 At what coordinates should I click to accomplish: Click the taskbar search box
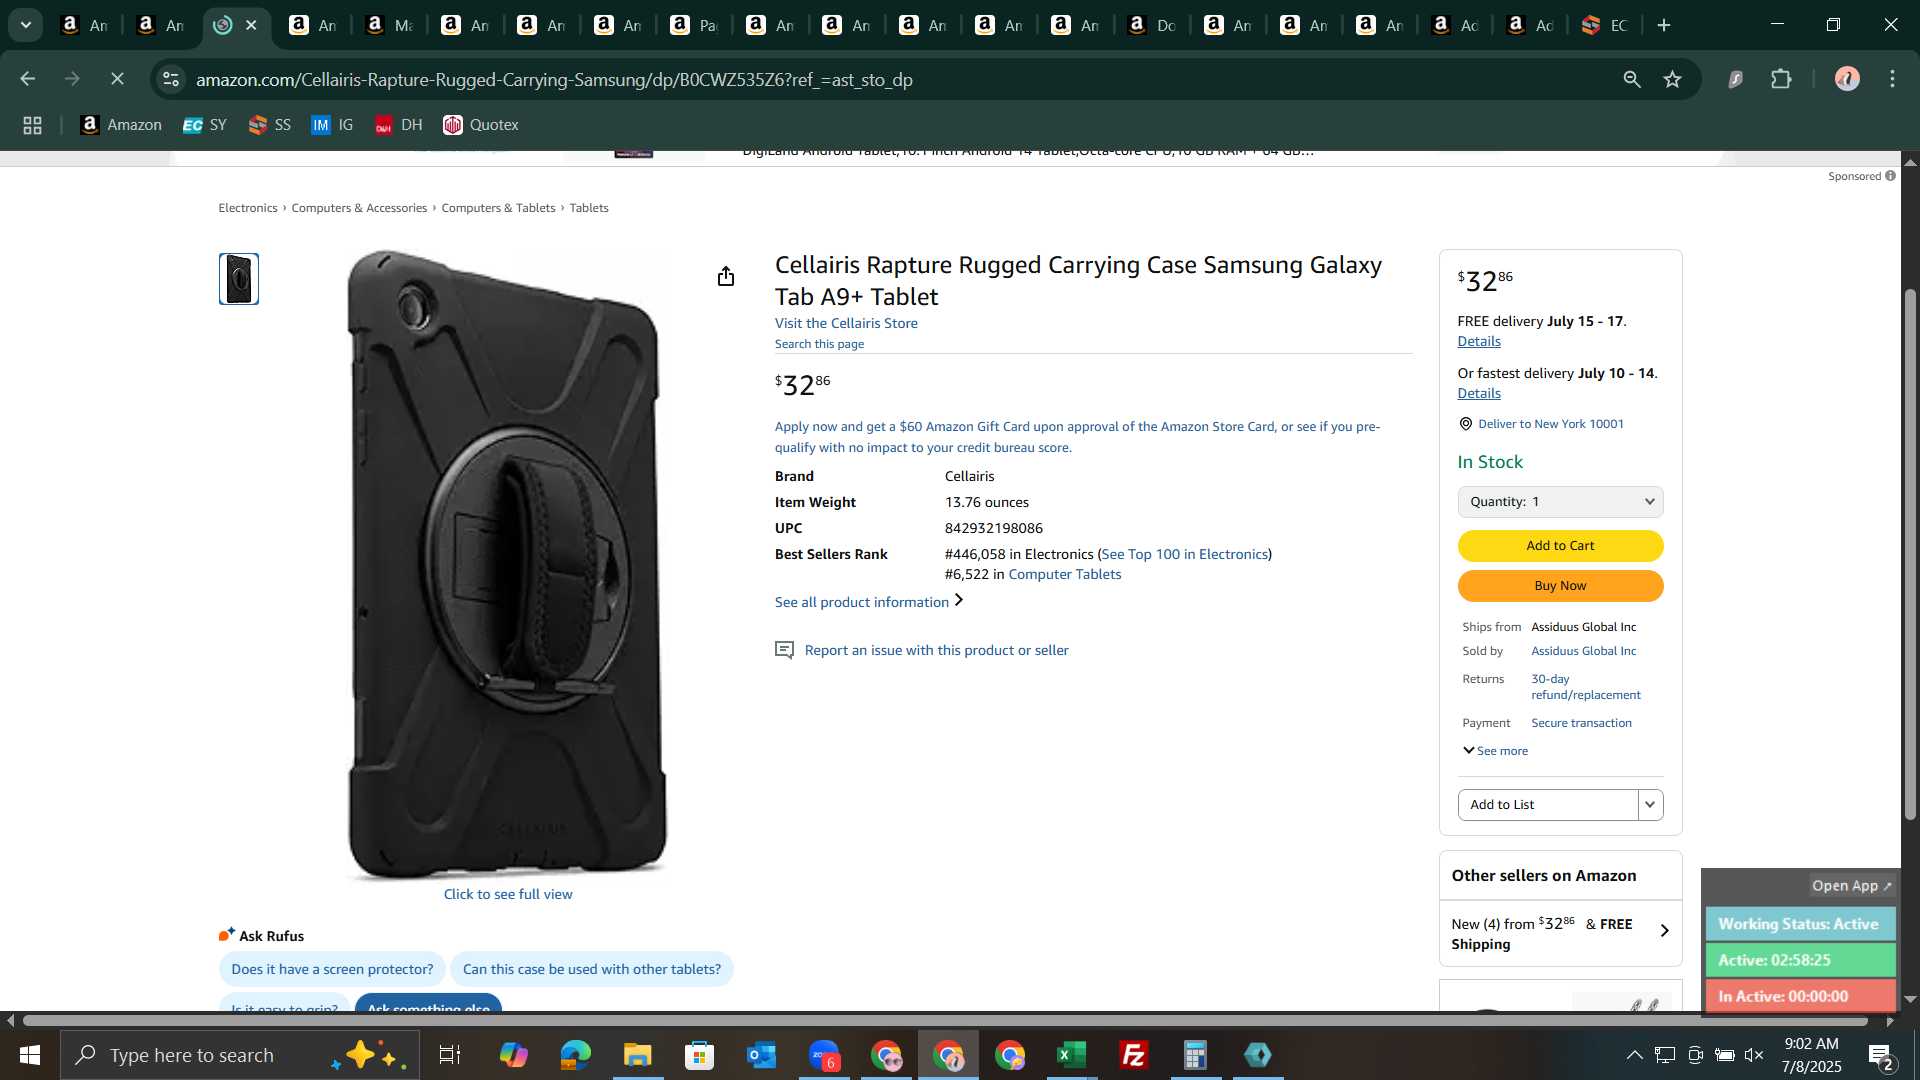pos(240,1055)
